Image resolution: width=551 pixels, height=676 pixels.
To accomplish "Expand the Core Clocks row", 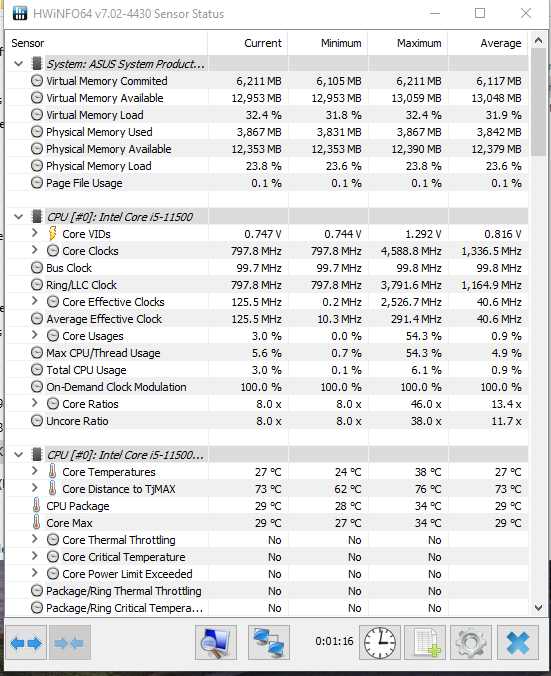I will click(35, 250).
